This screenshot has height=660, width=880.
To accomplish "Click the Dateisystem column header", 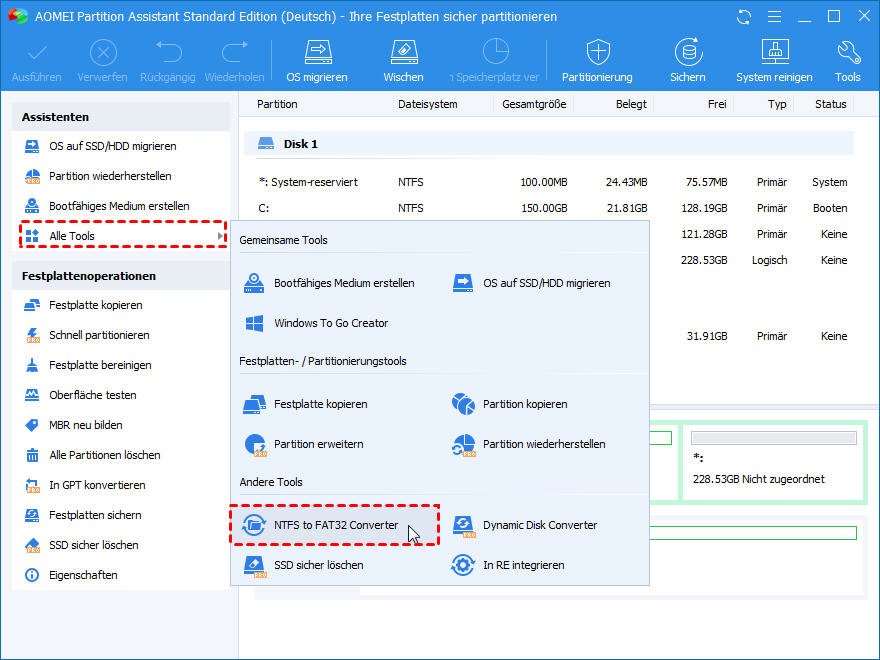I will pyautogui.click(x=428, y=104).
